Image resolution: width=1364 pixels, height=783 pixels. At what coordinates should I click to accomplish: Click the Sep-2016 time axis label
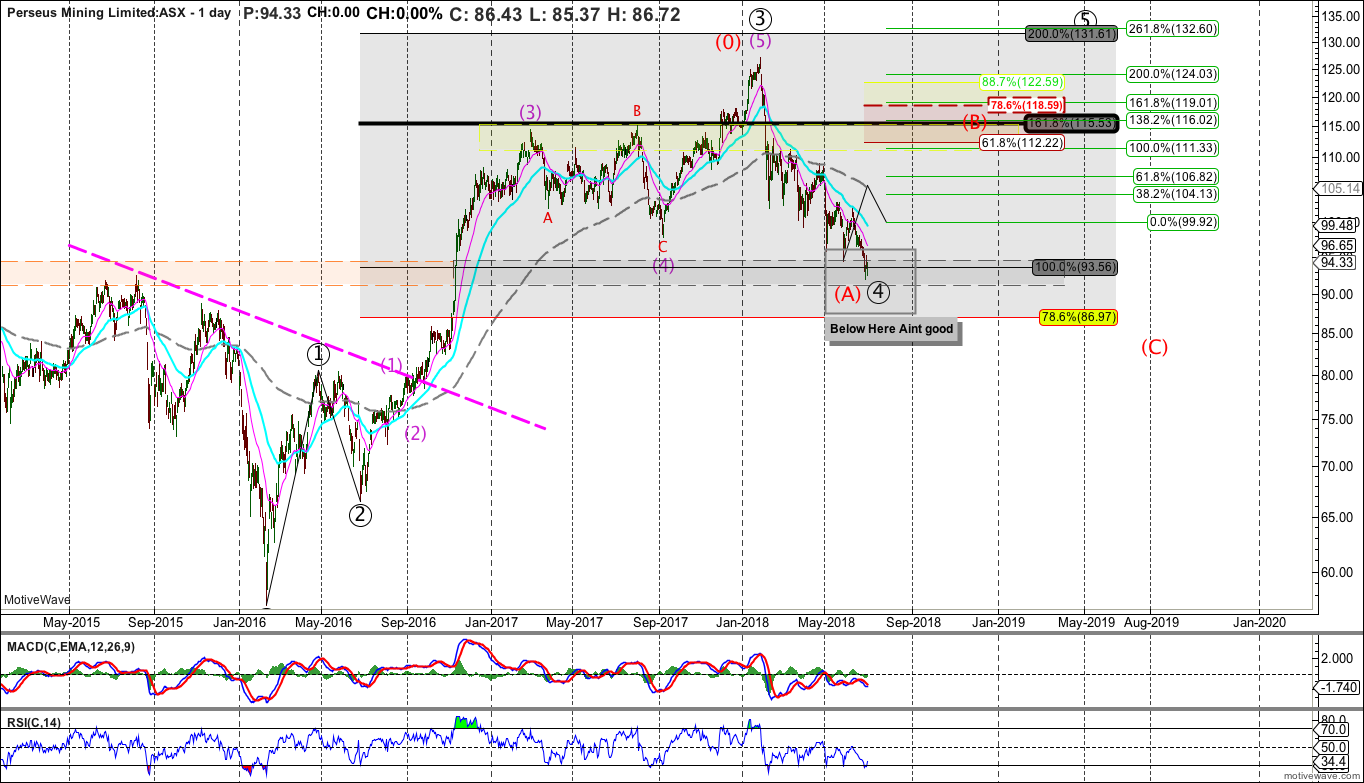406,622
